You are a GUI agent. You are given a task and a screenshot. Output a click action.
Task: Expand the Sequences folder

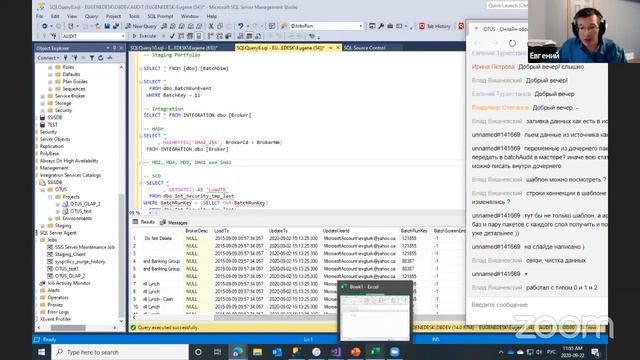pos(50,89)
